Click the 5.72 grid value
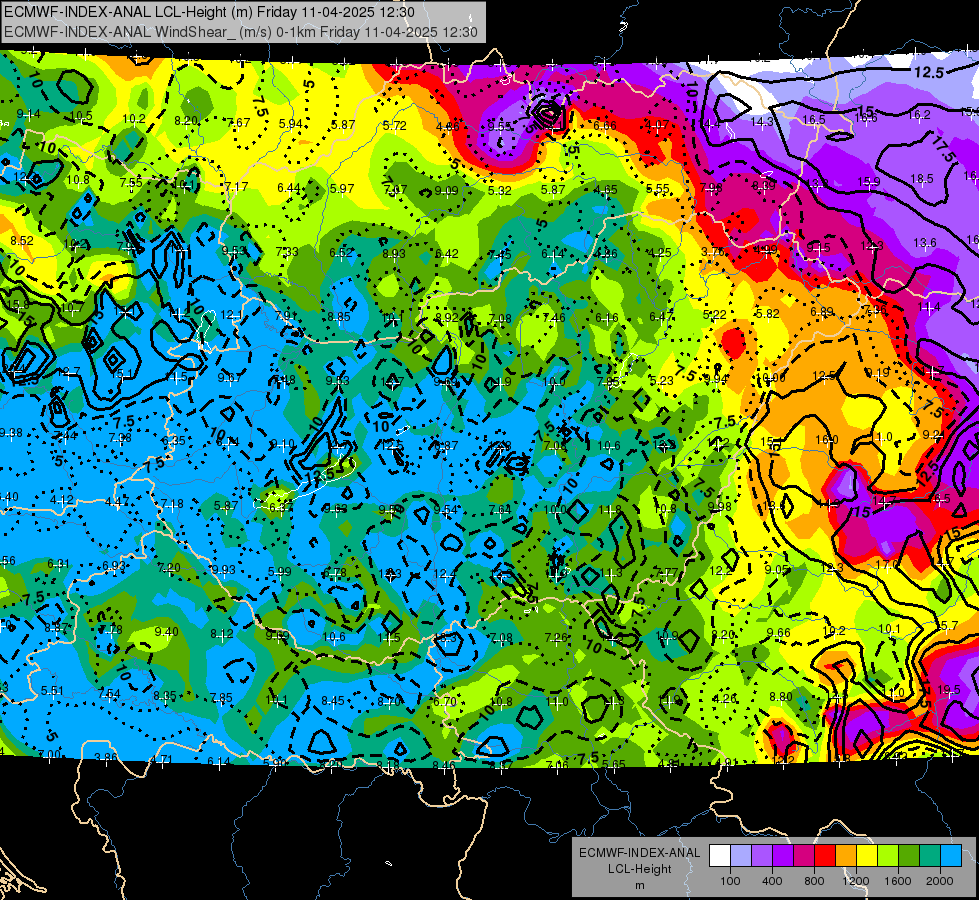 point(395,126)
